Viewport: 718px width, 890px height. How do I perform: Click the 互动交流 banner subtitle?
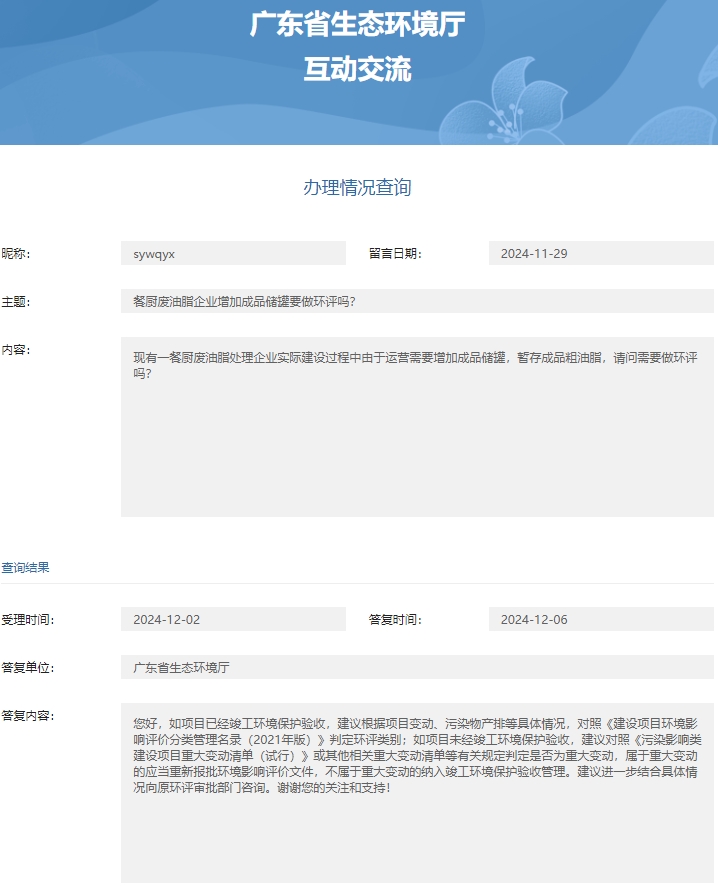[x=358, y=69]
